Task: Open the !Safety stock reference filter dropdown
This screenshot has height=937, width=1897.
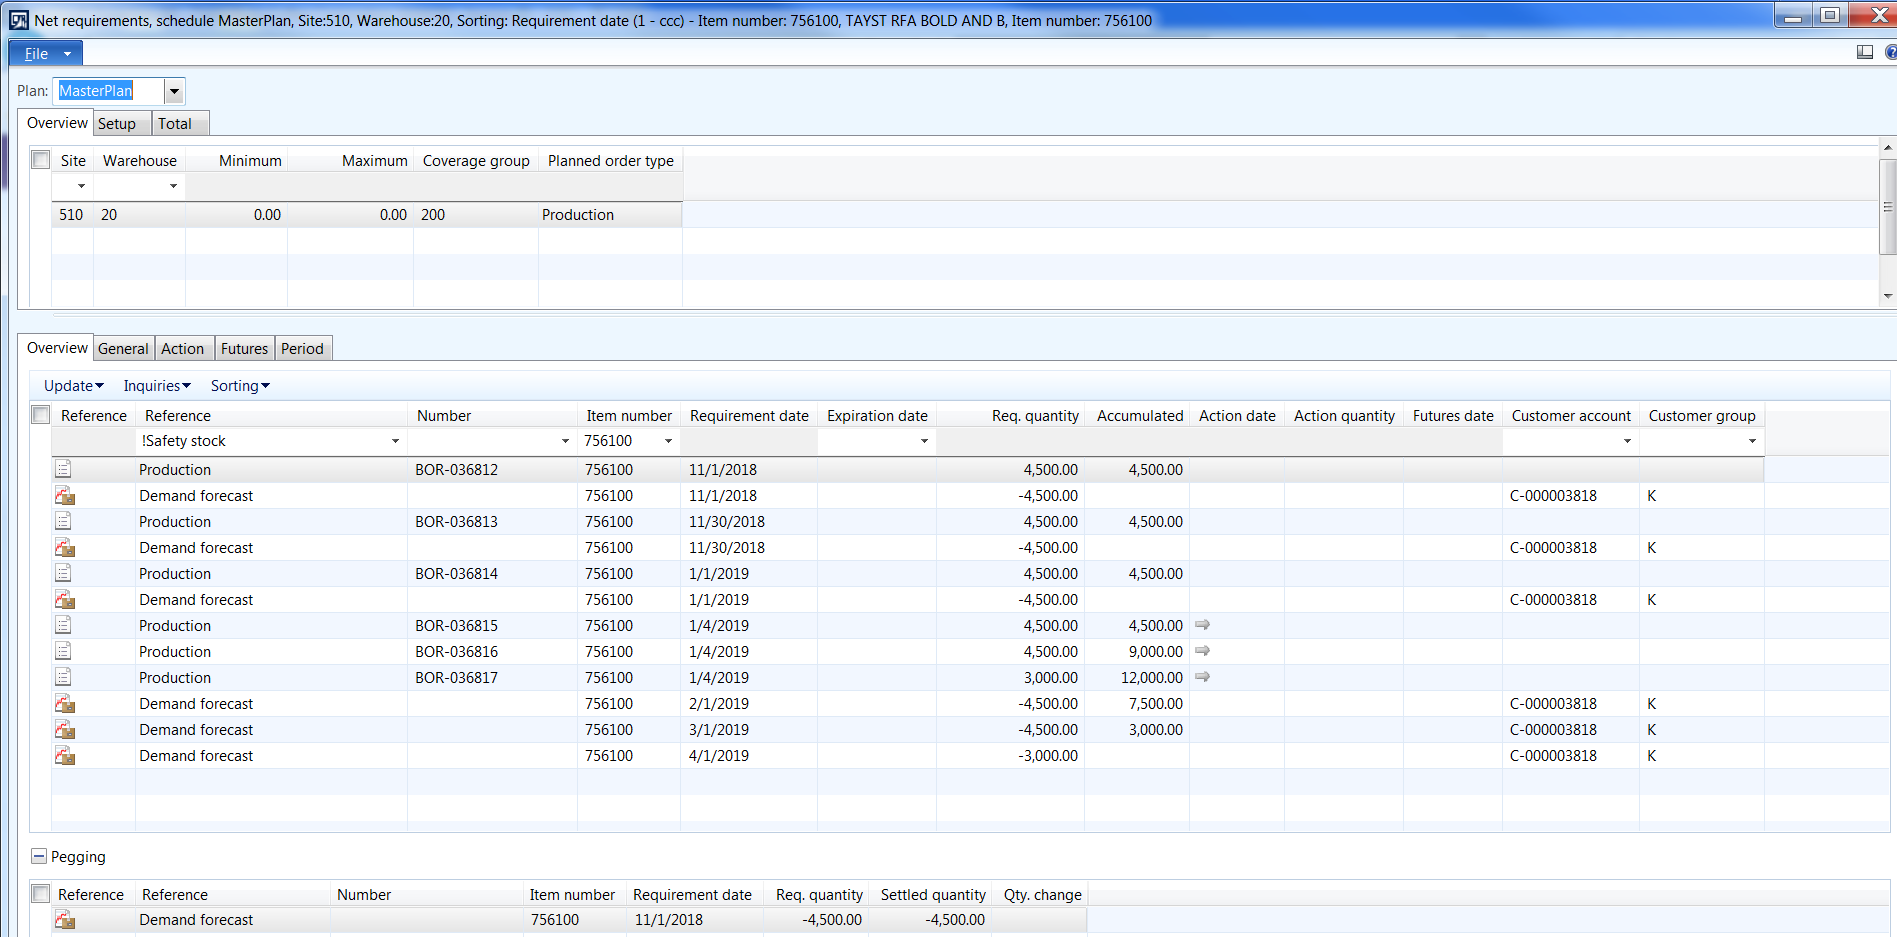Action: (395, 441)
